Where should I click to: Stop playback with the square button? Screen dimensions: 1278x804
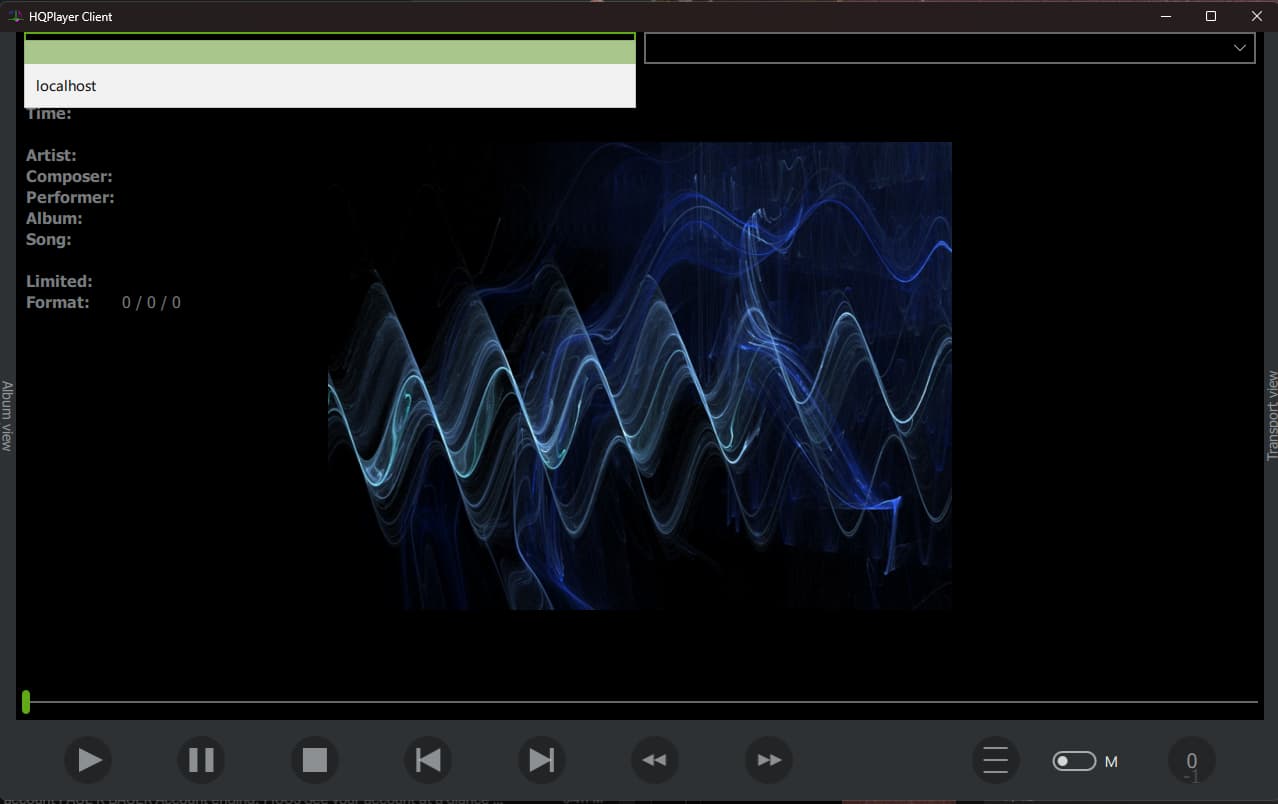(x=315, y=761)
